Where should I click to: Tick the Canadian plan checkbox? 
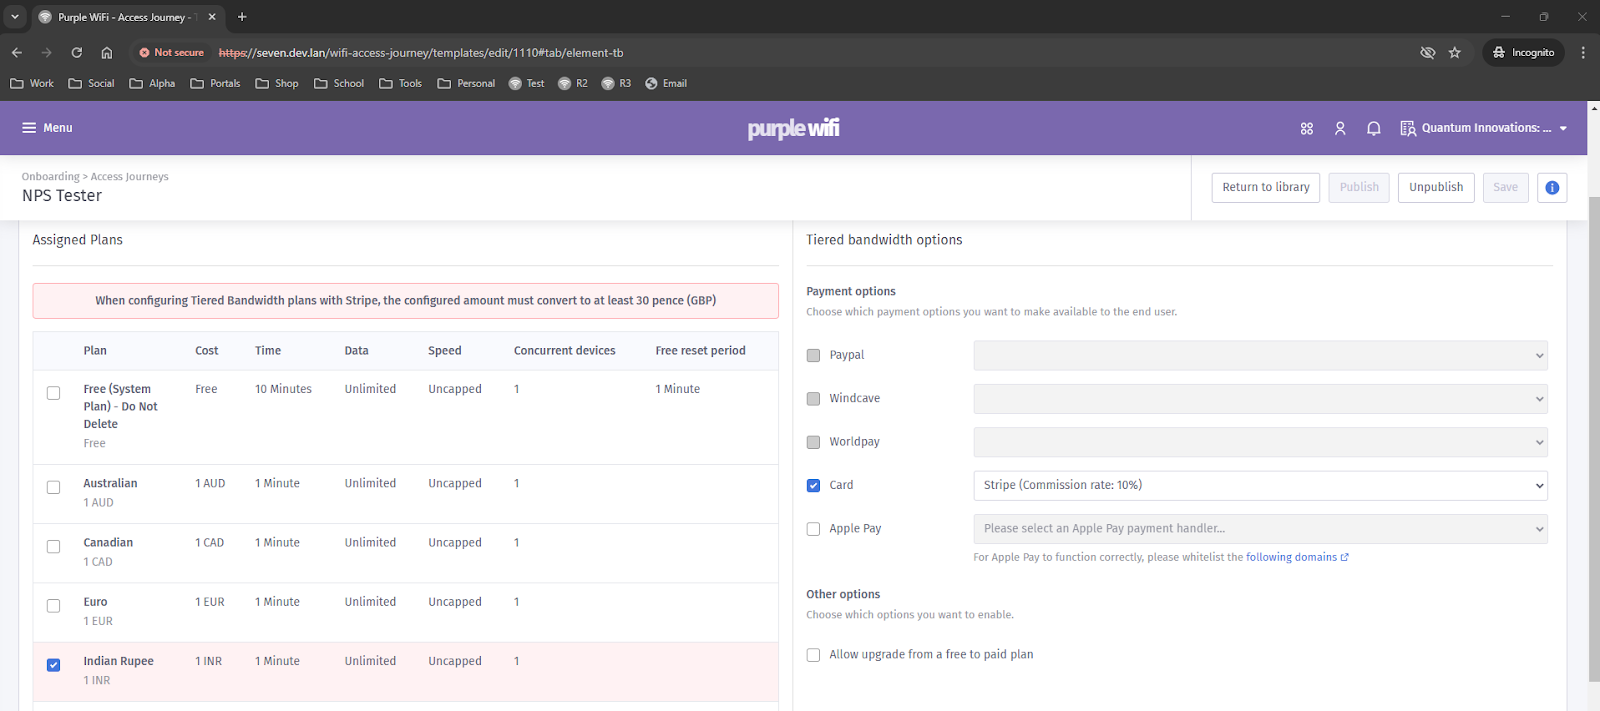53,547
